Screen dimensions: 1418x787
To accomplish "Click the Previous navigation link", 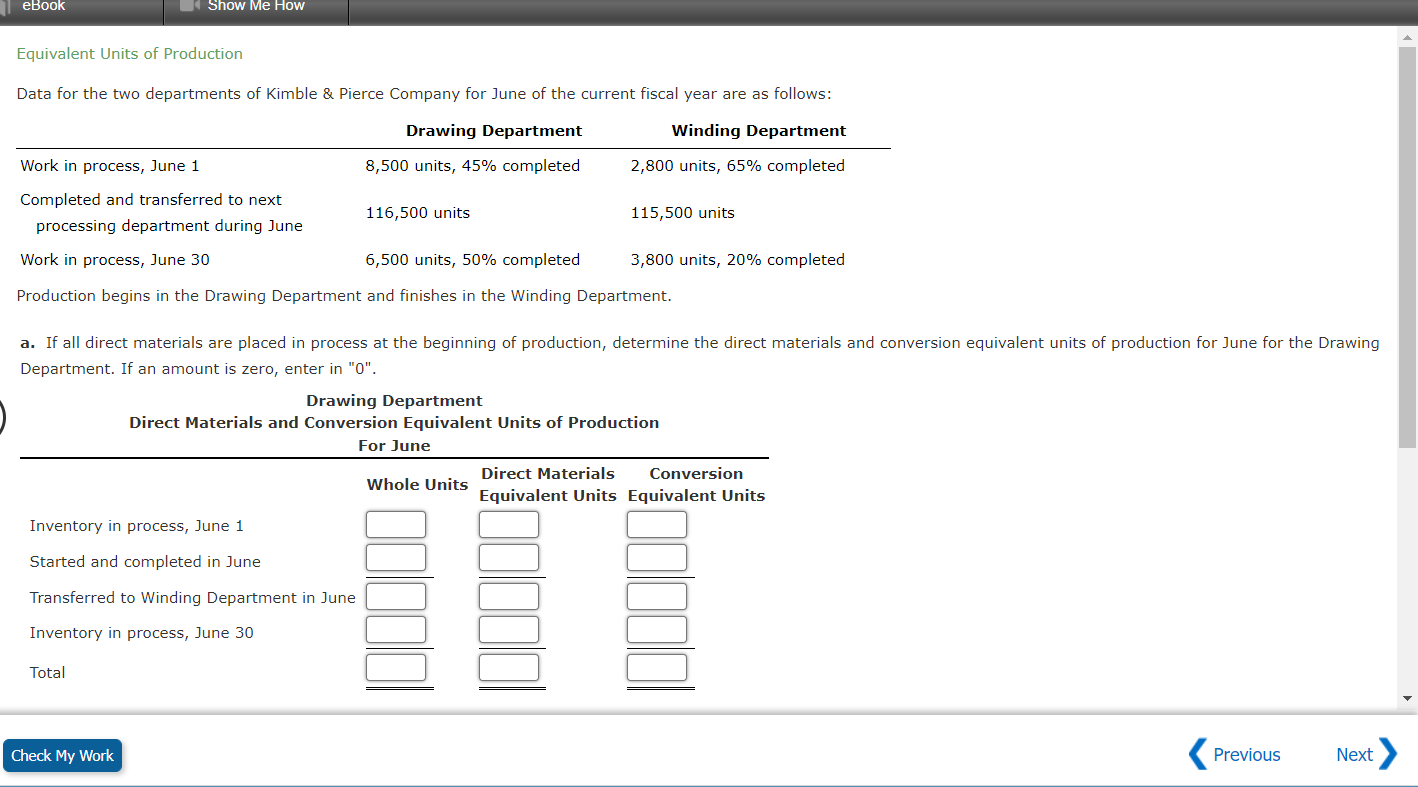I will 1245,754.
